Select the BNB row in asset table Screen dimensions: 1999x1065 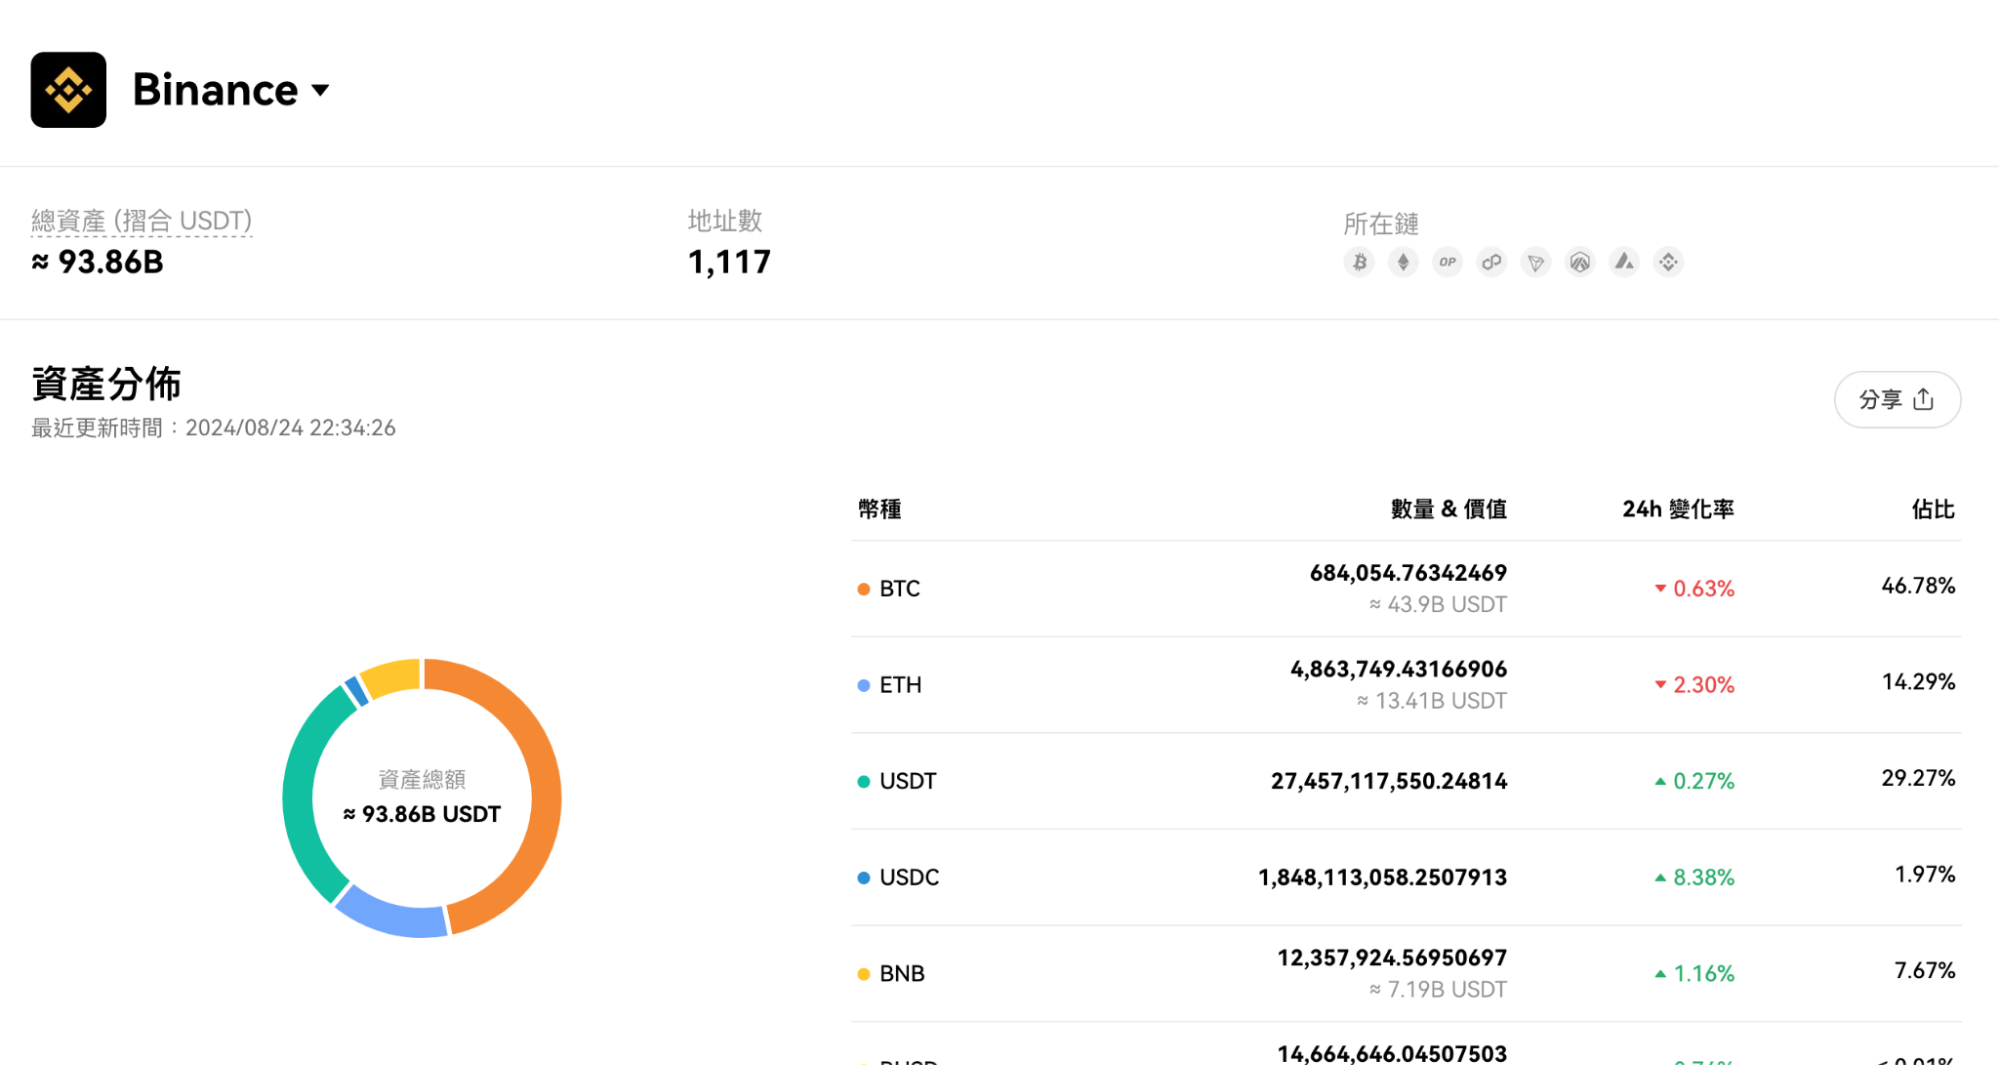[x=1406, y=973]
